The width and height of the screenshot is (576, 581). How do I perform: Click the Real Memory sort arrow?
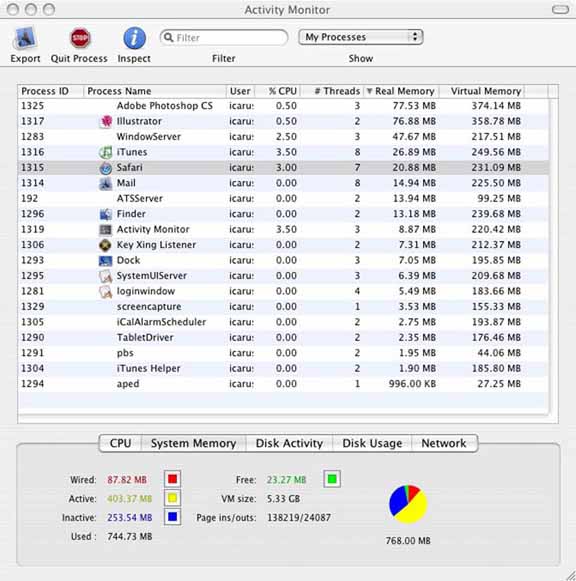[369, 91]
